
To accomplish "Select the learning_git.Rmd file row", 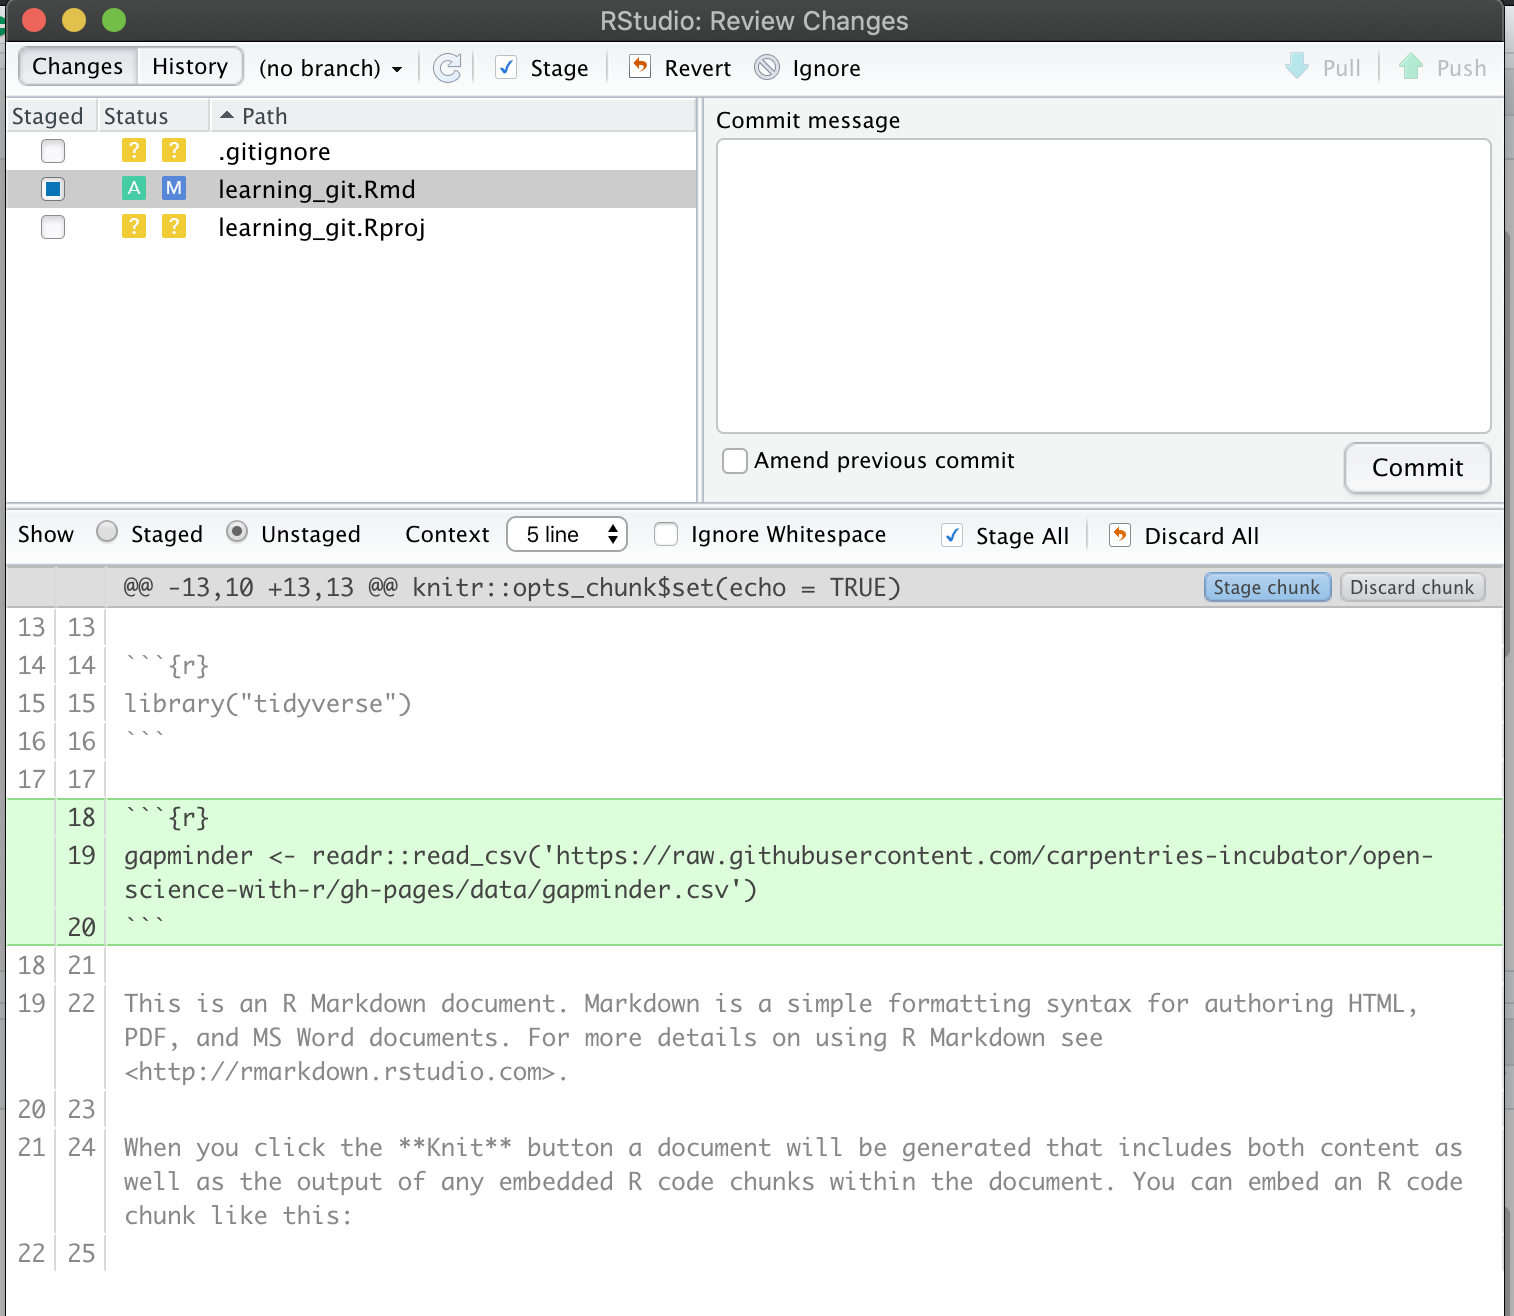I will pyautogui.click(x=351, y=189).
